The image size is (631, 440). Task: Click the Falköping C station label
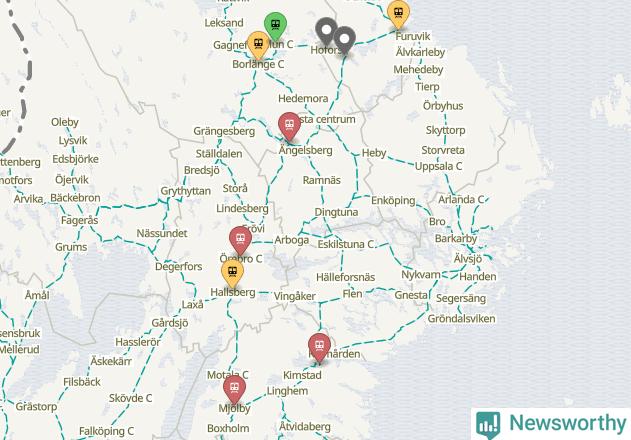click(x=106, y=431)
